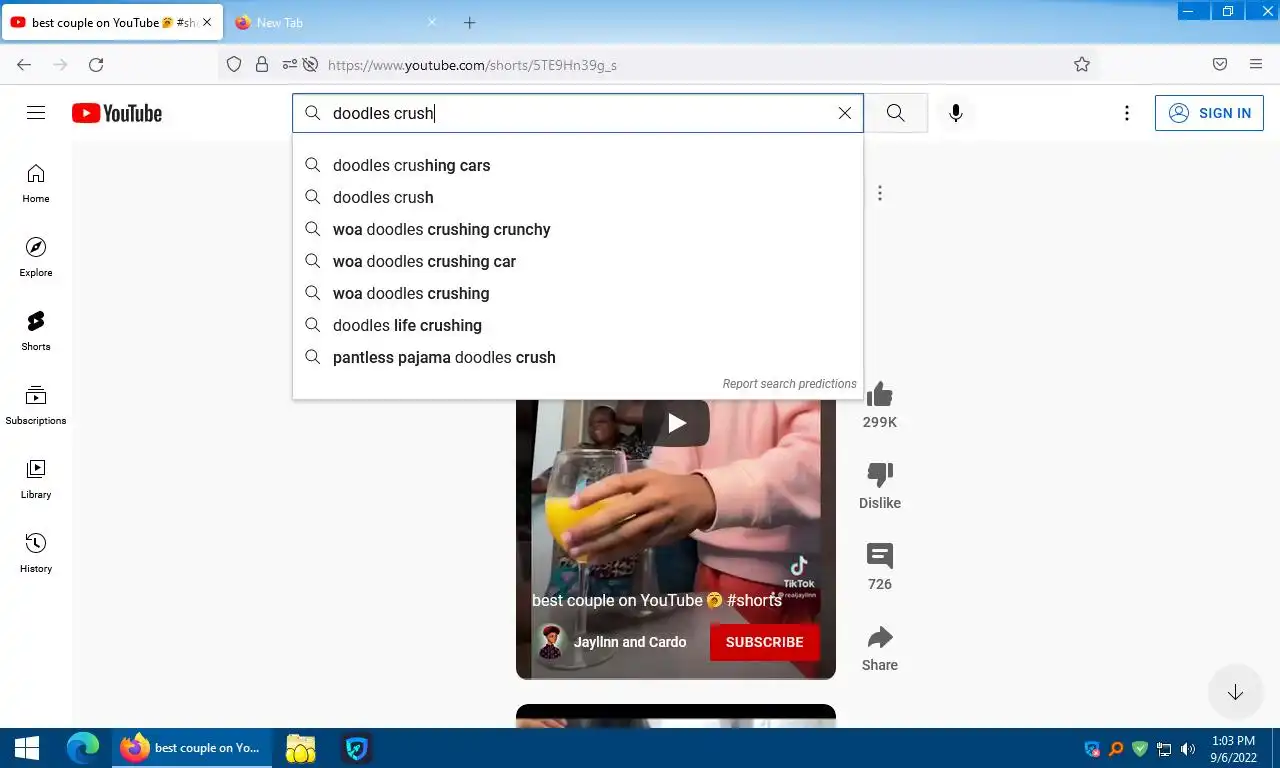Reload the current page

(x=96, y=64)
